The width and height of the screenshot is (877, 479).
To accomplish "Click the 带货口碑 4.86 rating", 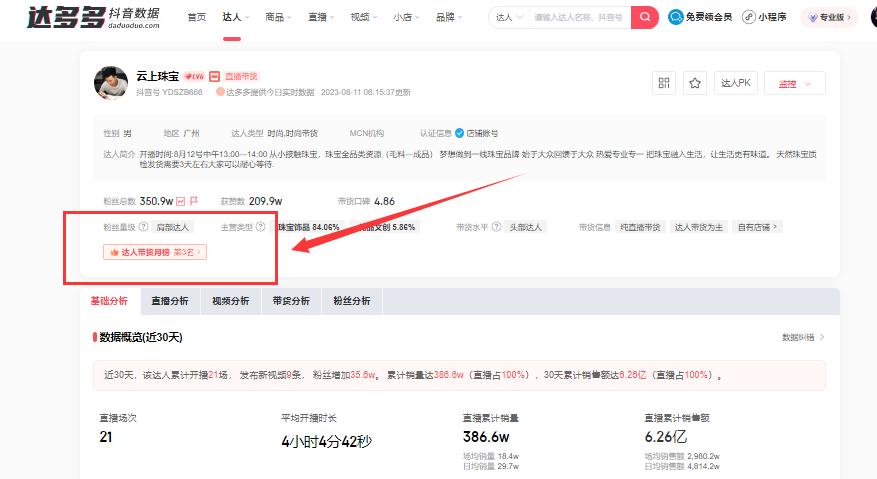I will pos(366,201).
